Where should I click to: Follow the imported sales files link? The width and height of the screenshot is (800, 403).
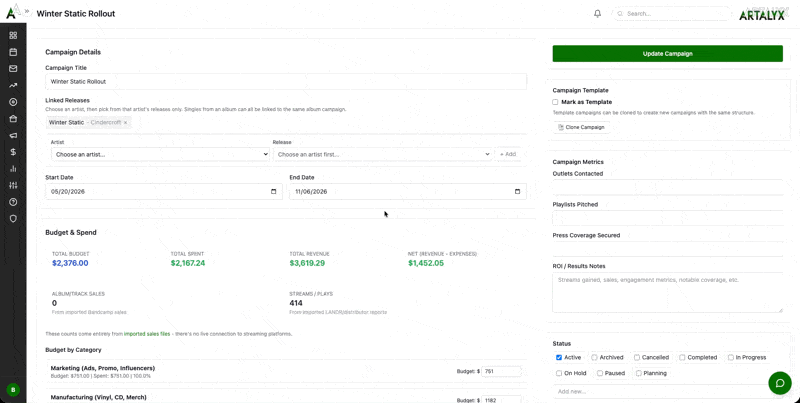(147, 334)
